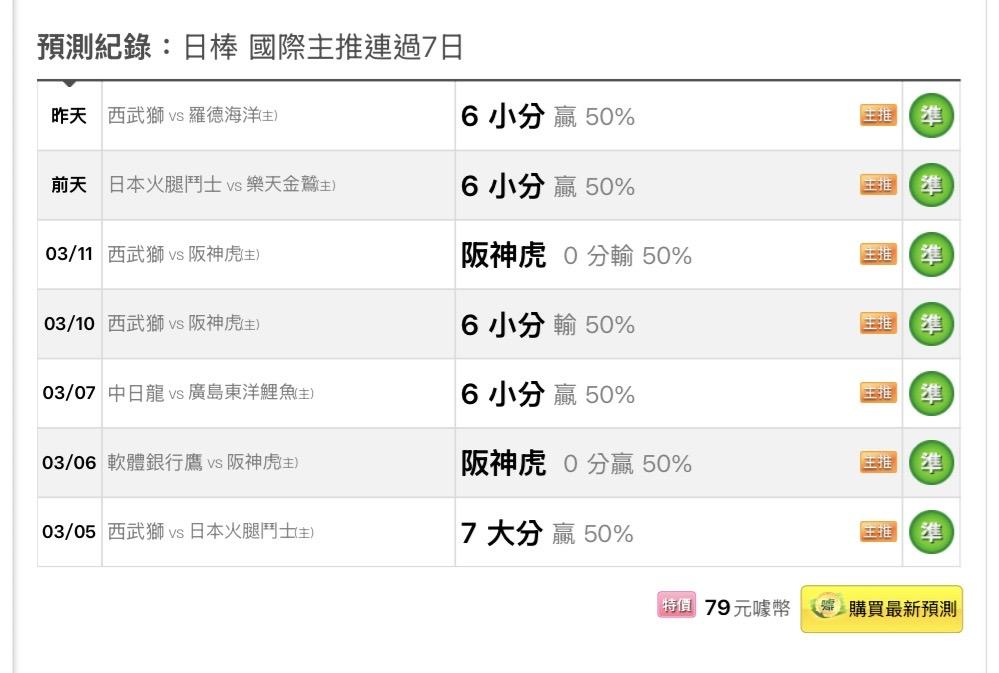Image resolution: width=999 pixels, height=673 pixels.
Task: Click the green 準 icon for 03/10
Action: tap(931, 324)
